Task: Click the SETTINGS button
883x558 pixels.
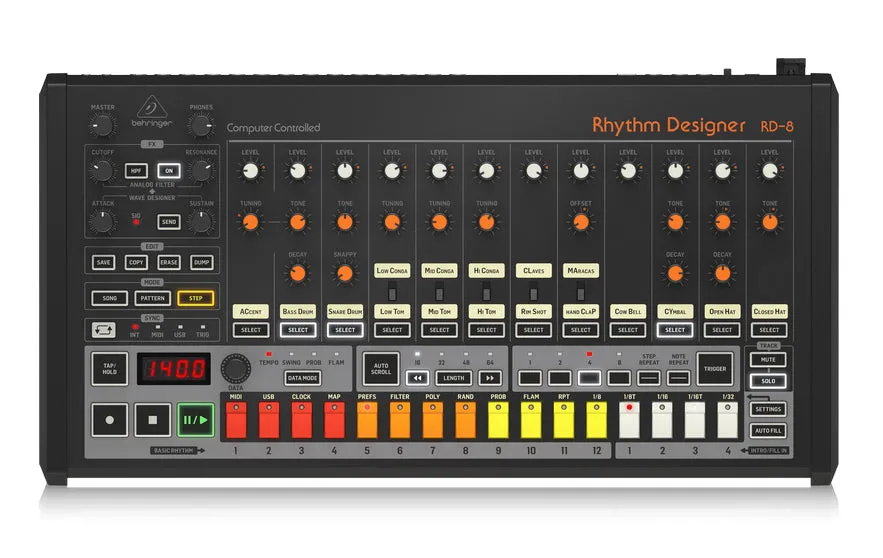Action: pyautogui.click(x=768, y=409)
